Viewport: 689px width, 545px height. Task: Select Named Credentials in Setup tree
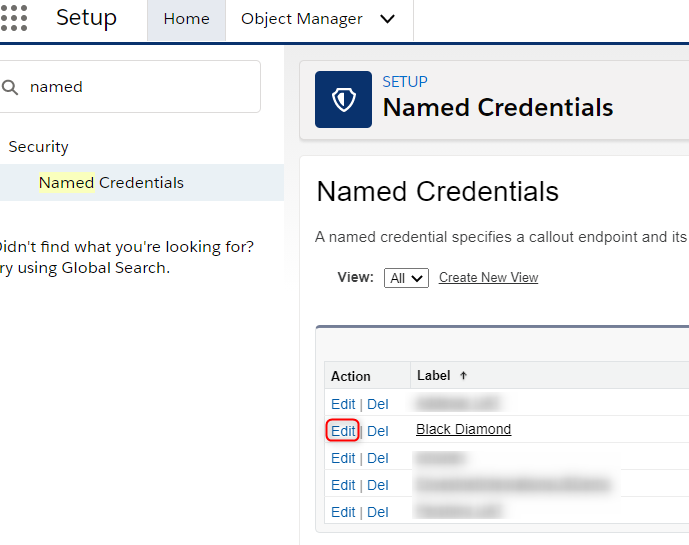tap(111, 182)
